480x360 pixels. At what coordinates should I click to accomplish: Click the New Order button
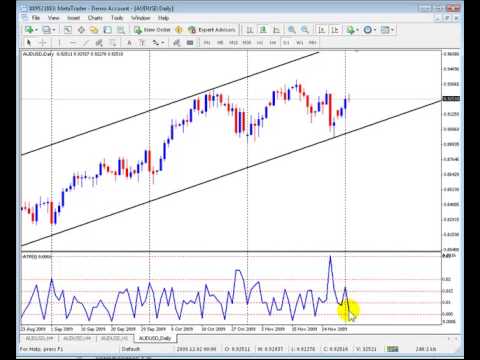click(152, 30)
